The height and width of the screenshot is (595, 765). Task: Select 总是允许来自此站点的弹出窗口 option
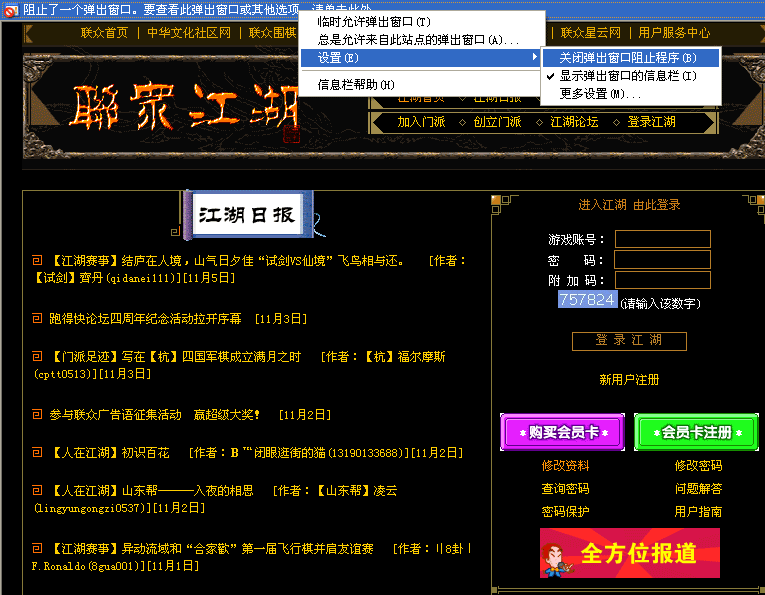(418, 40)
